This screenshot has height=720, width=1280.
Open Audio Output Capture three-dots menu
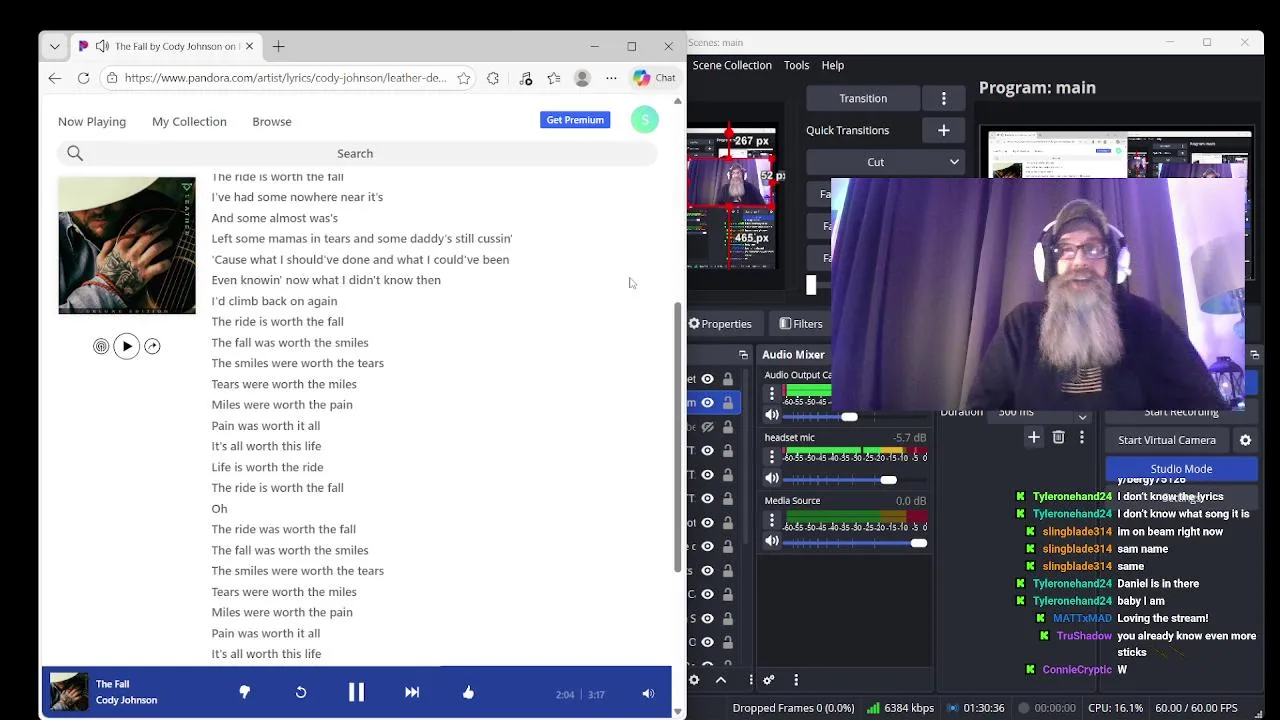point(772,394)
